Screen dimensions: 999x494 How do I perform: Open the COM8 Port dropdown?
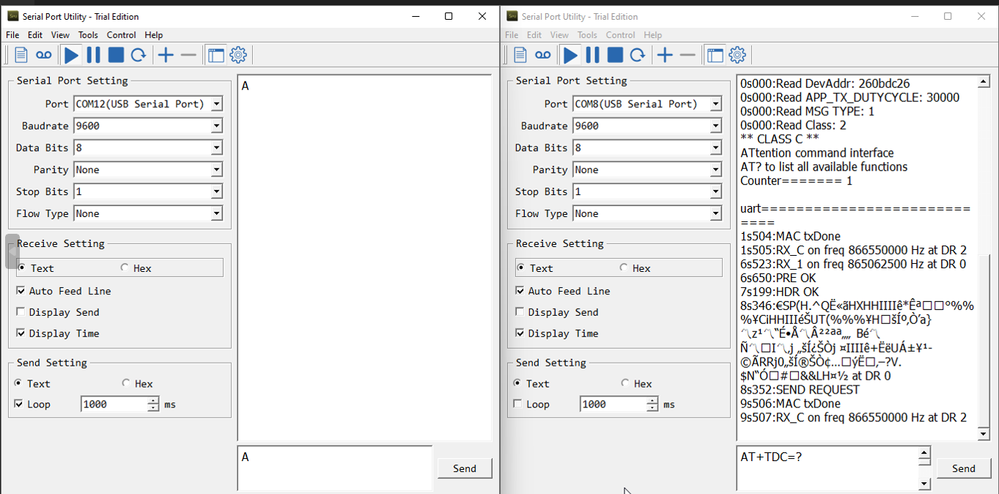[716, 104]
